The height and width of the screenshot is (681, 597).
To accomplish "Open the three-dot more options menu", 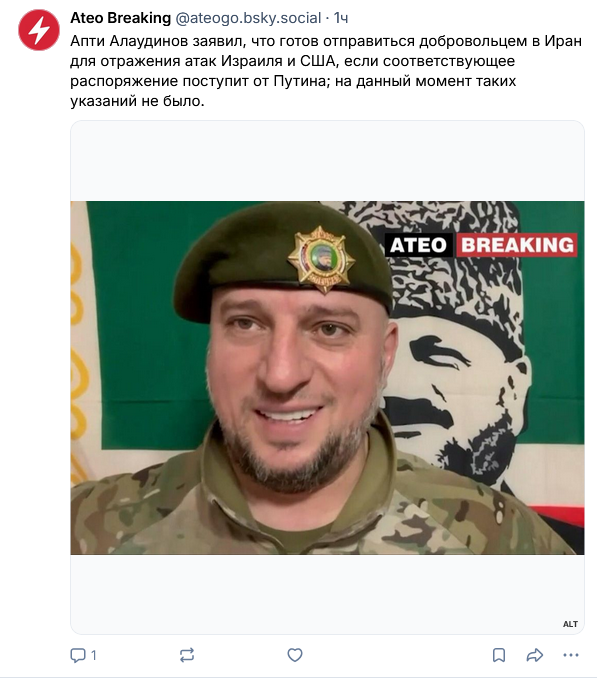I will tap(571, 655).
